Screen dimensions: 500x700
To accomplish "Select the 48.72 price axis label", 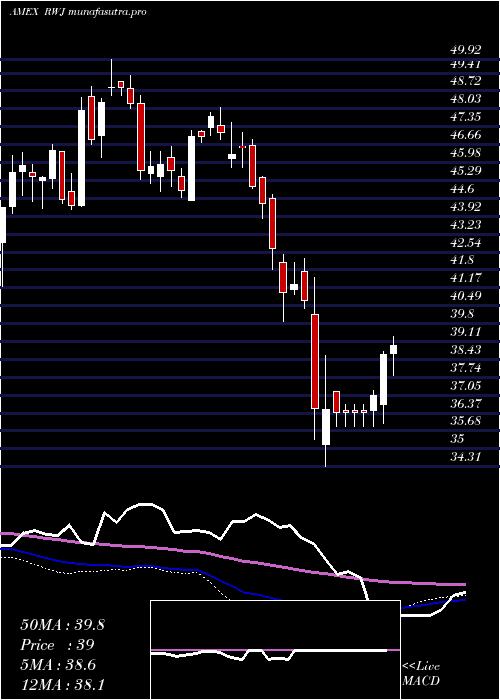I will [466, 81].
